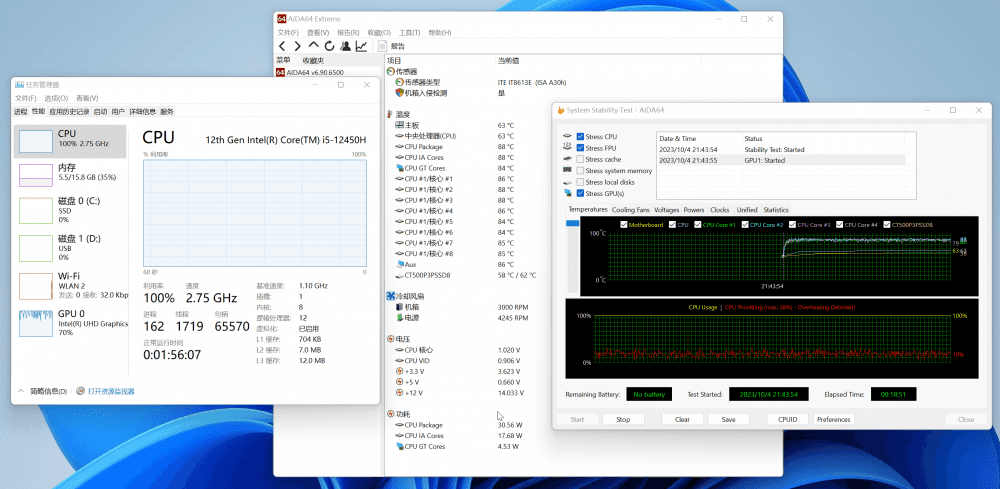
Task: Select the AIDA64 v6.90.6500 tree root icon
Action: coord(282,73)
